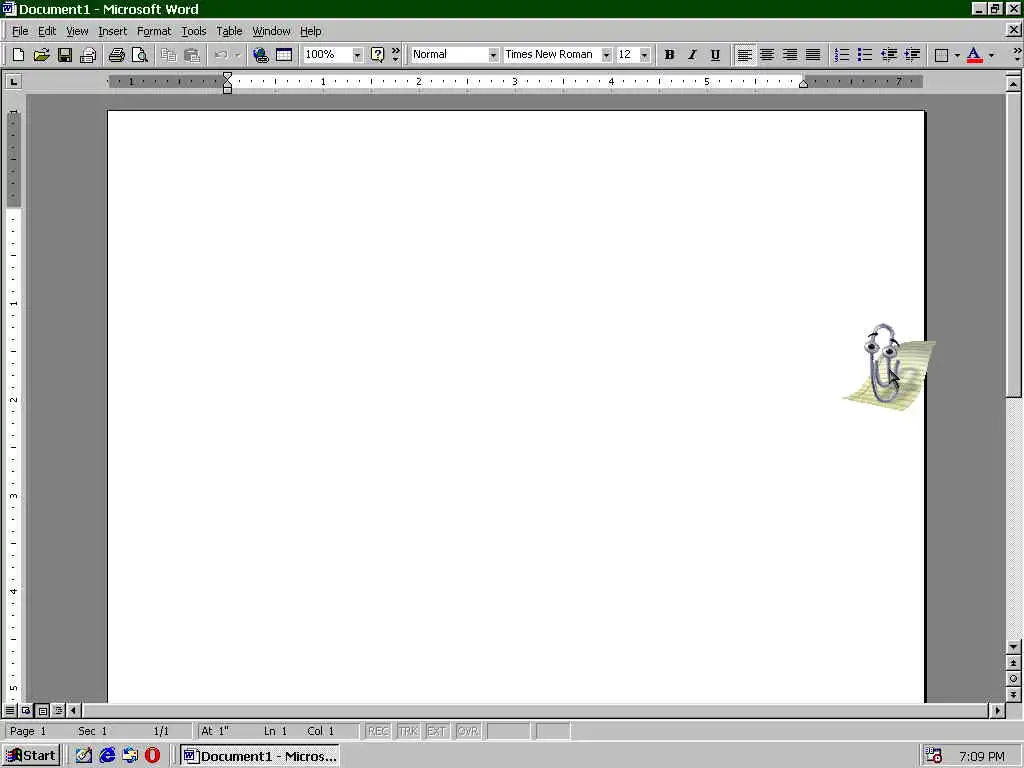Expand the border style dropdown arrow

coord(957,55)
